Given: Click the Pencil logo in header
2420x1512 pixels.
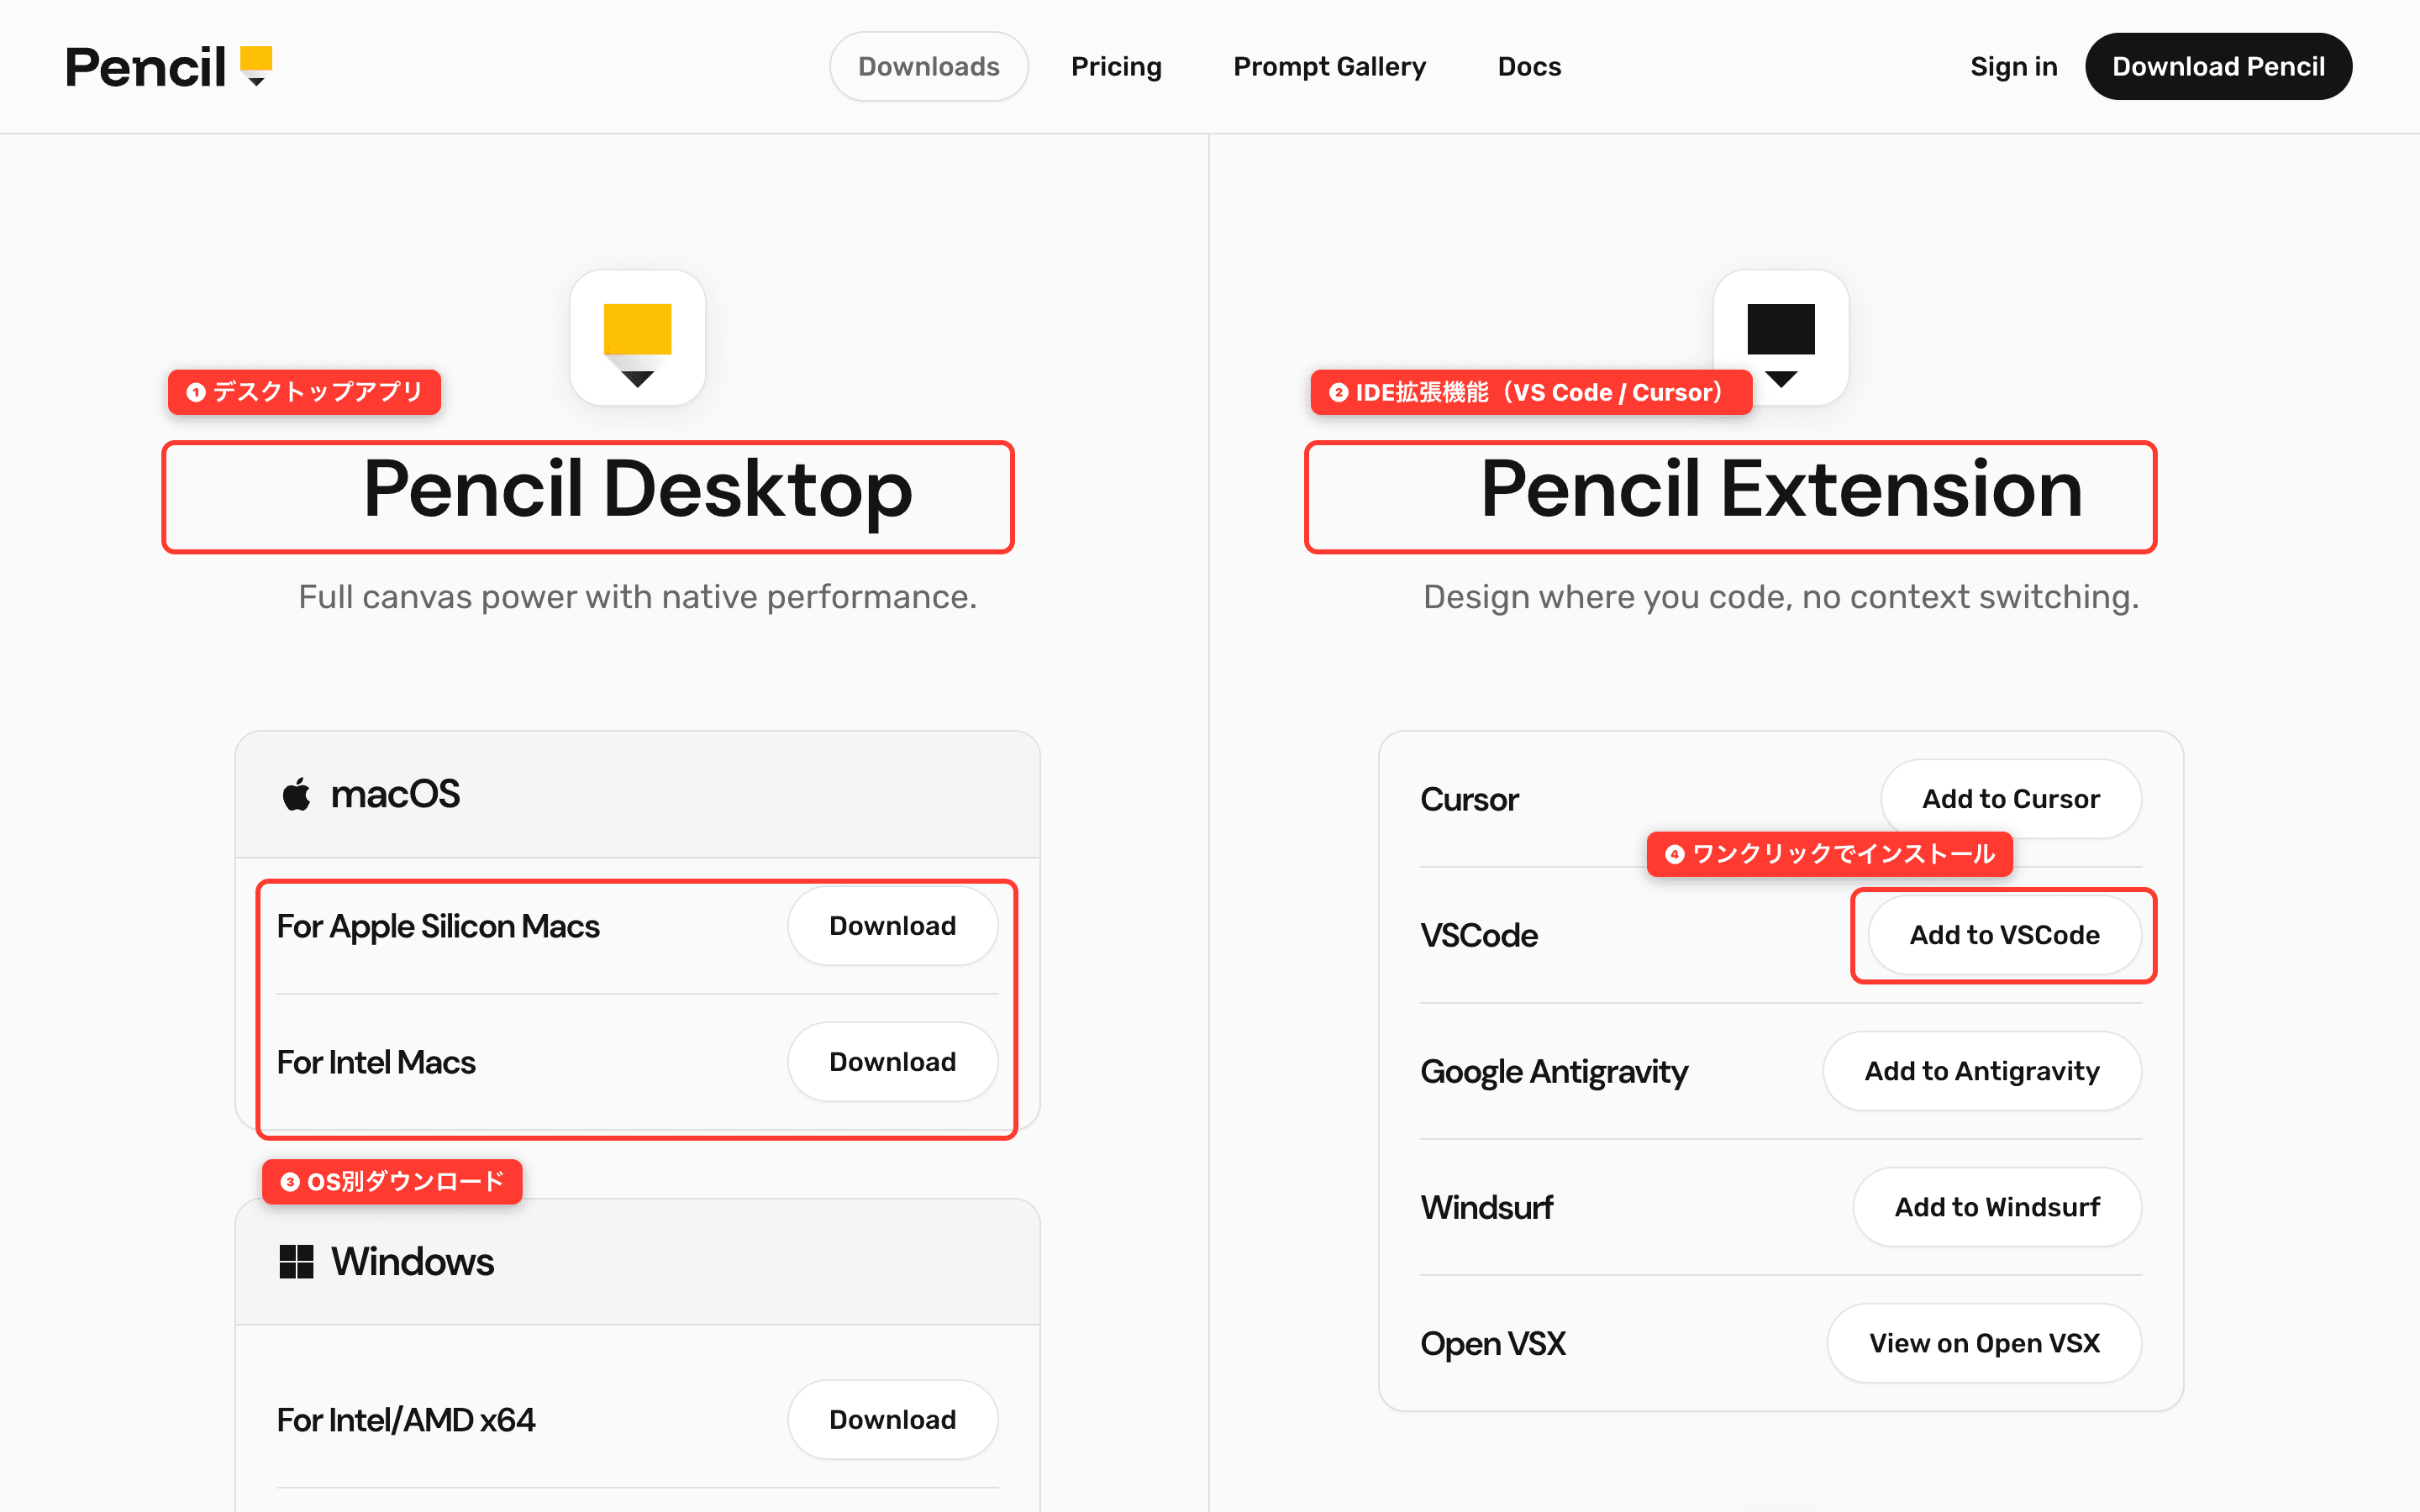Looking at the screenshot, I should [x=169, y=67].
